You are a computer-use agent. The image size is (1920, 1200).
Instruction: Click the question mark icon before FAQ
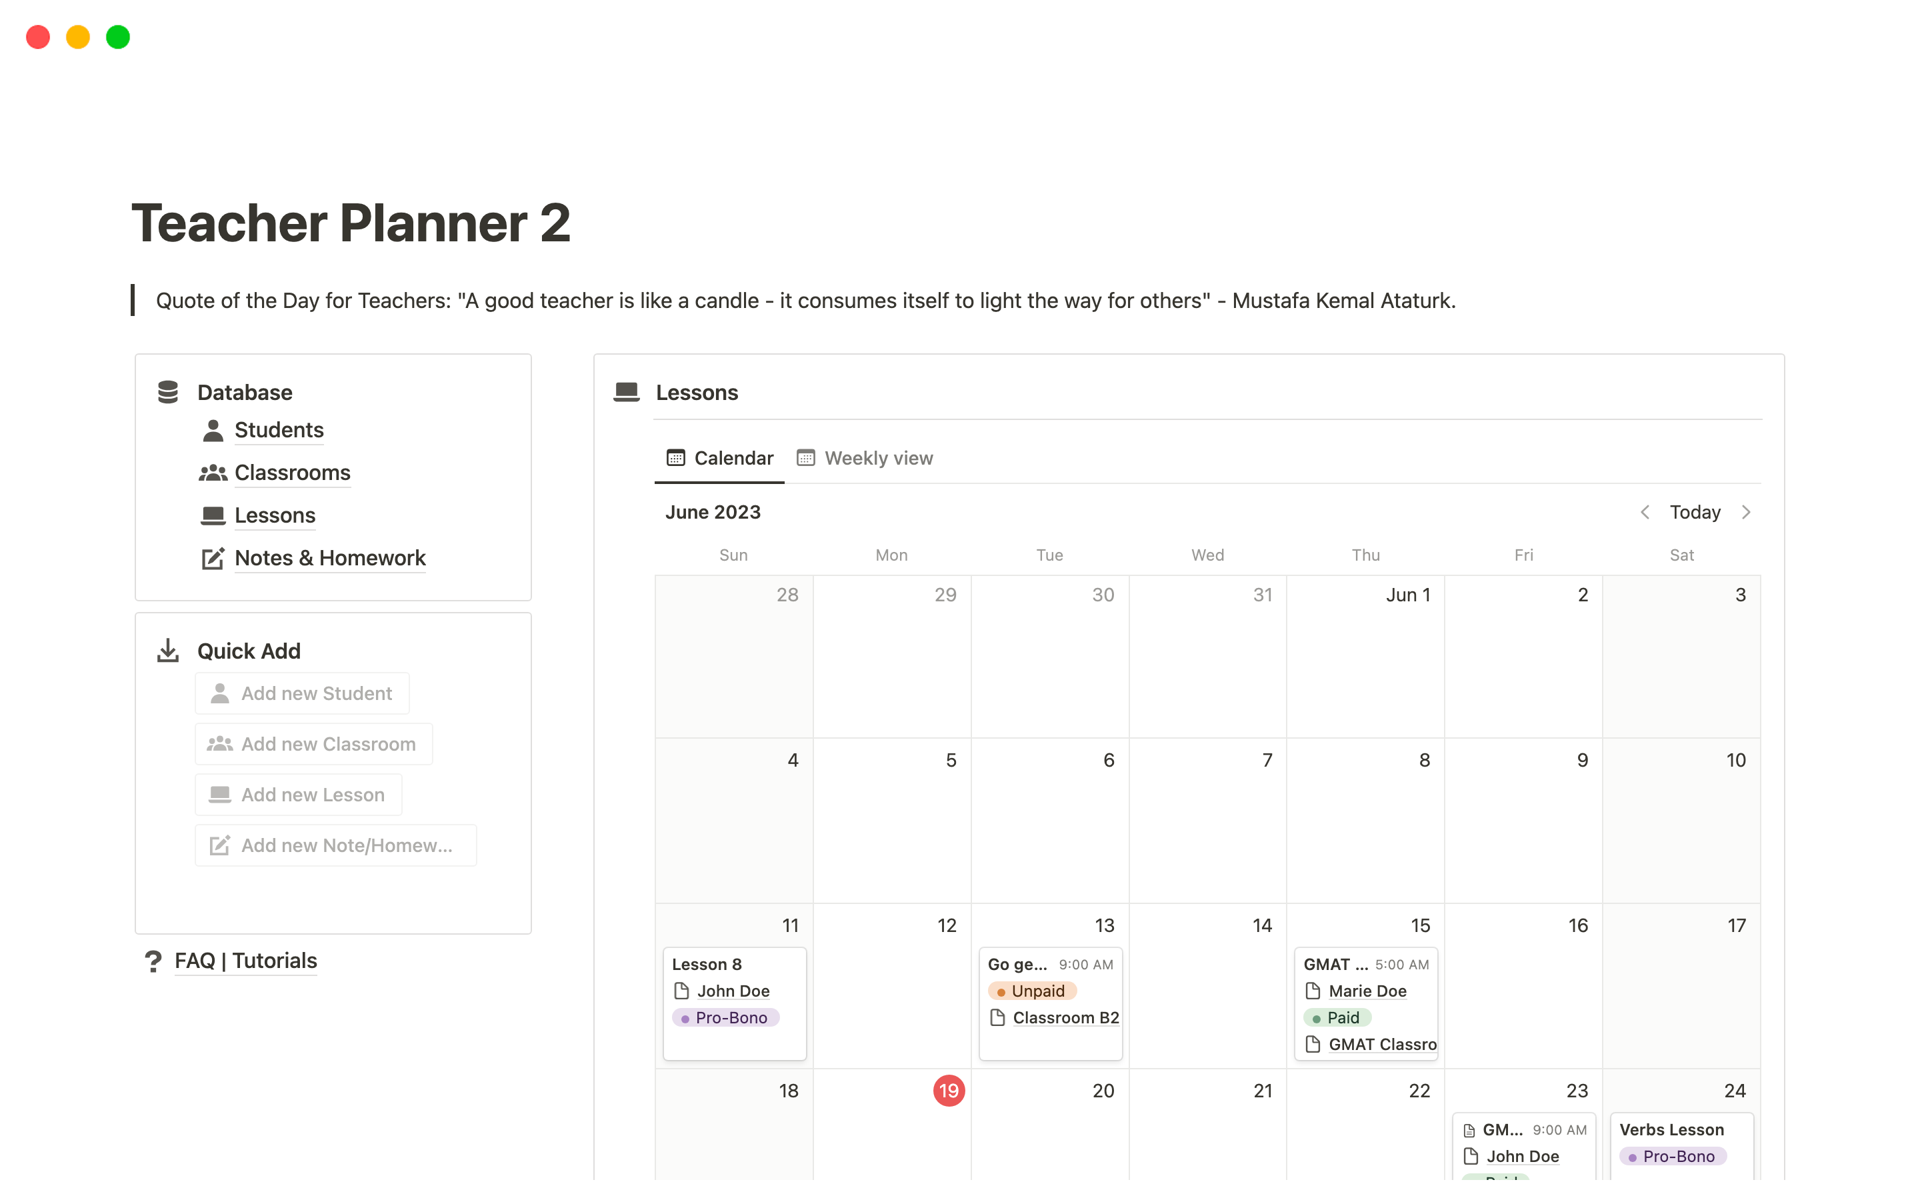(x=152, y=961)
